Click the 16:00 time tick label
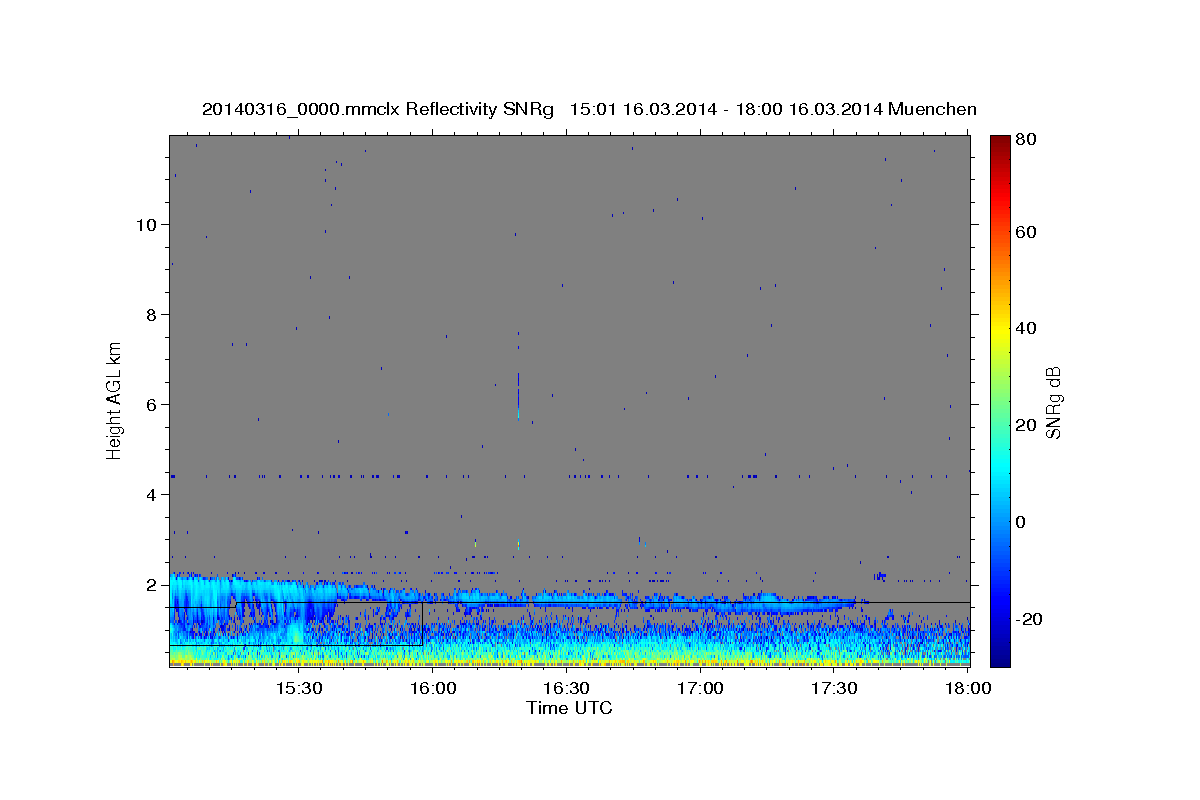Viewport: 1200px width, 800px height. pyautogui.click(x=432, y=689)
